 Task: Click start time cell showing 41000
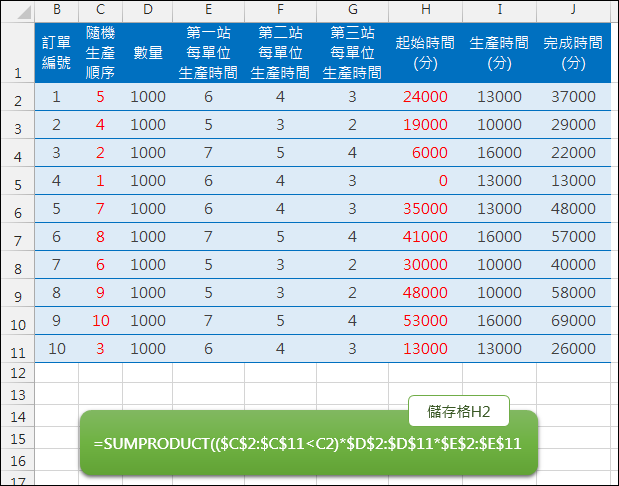(x=426, y=237)
